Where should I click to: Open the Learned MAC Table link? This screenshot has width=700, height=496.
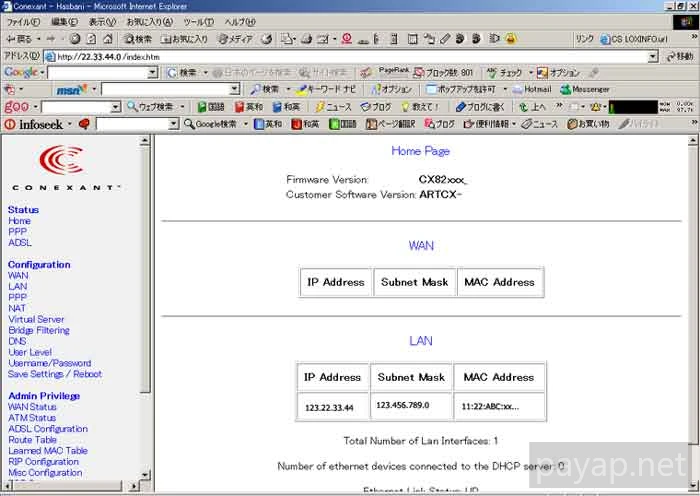point(48,450)
